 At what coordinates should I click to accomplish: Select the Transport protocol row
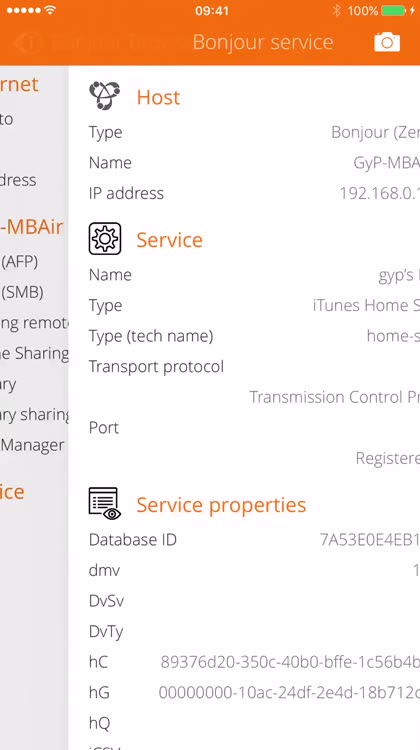(244, 382)
